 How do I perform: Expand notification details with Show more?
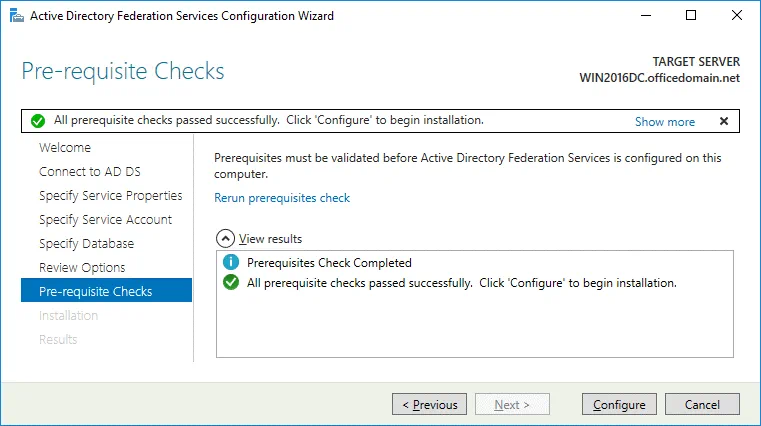[664, 122]
